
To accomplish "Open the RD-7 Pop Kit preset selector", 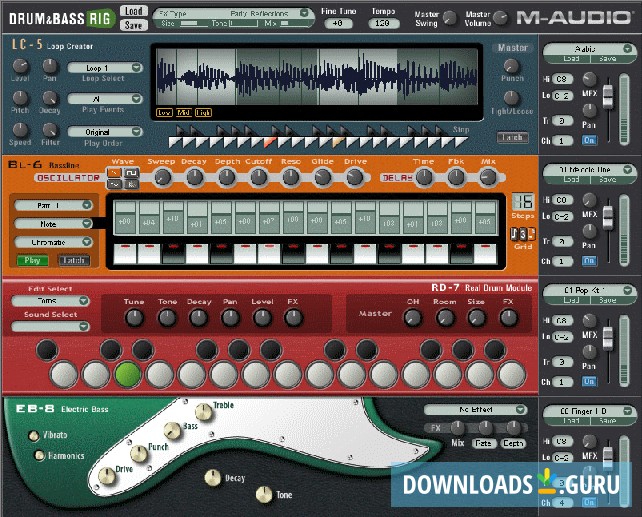I will (588, 290).
